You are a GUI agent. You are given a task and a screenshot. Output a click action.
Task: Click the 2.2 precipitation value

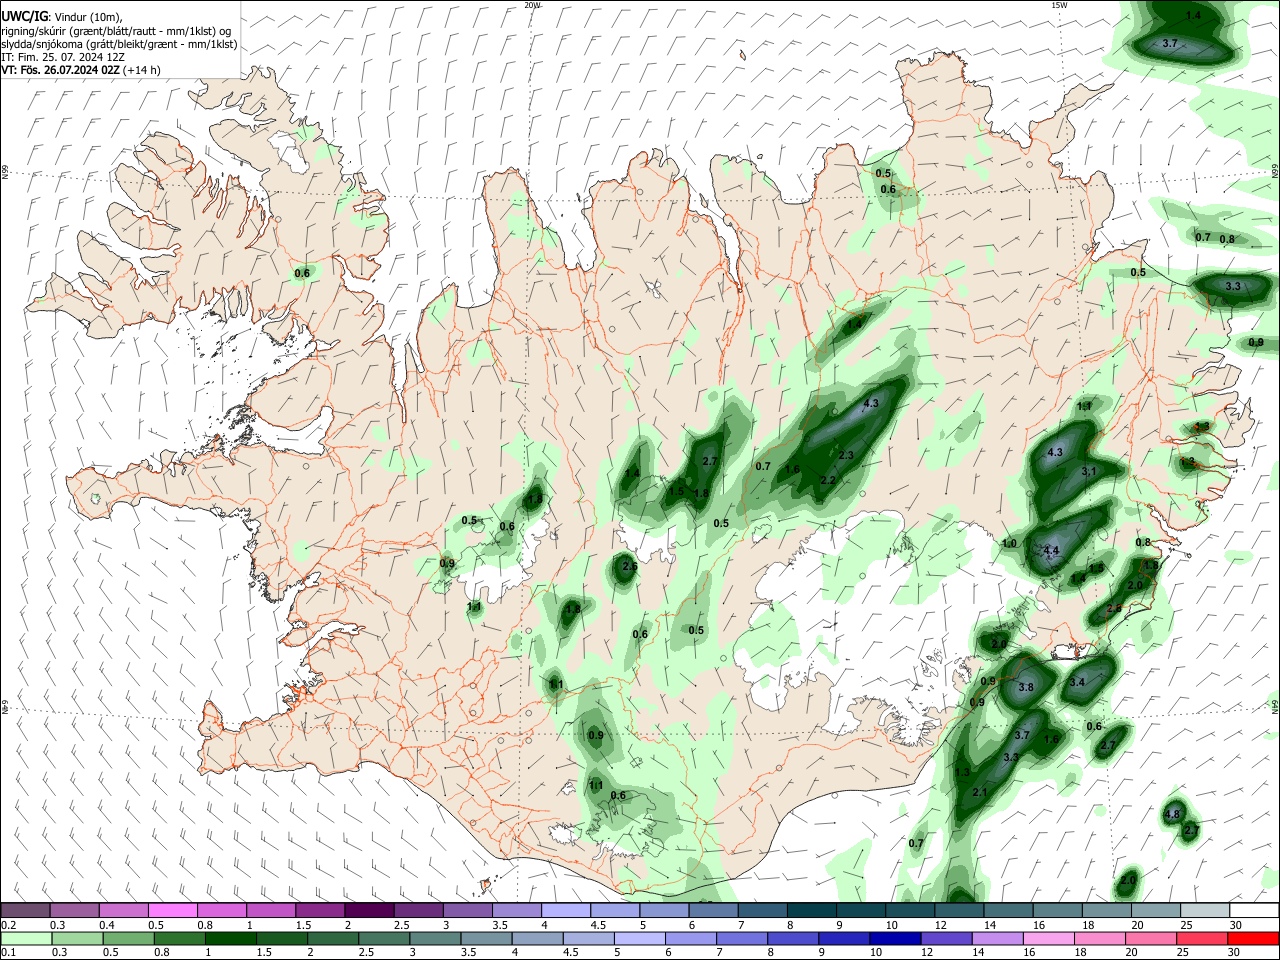tap(827, 480)
